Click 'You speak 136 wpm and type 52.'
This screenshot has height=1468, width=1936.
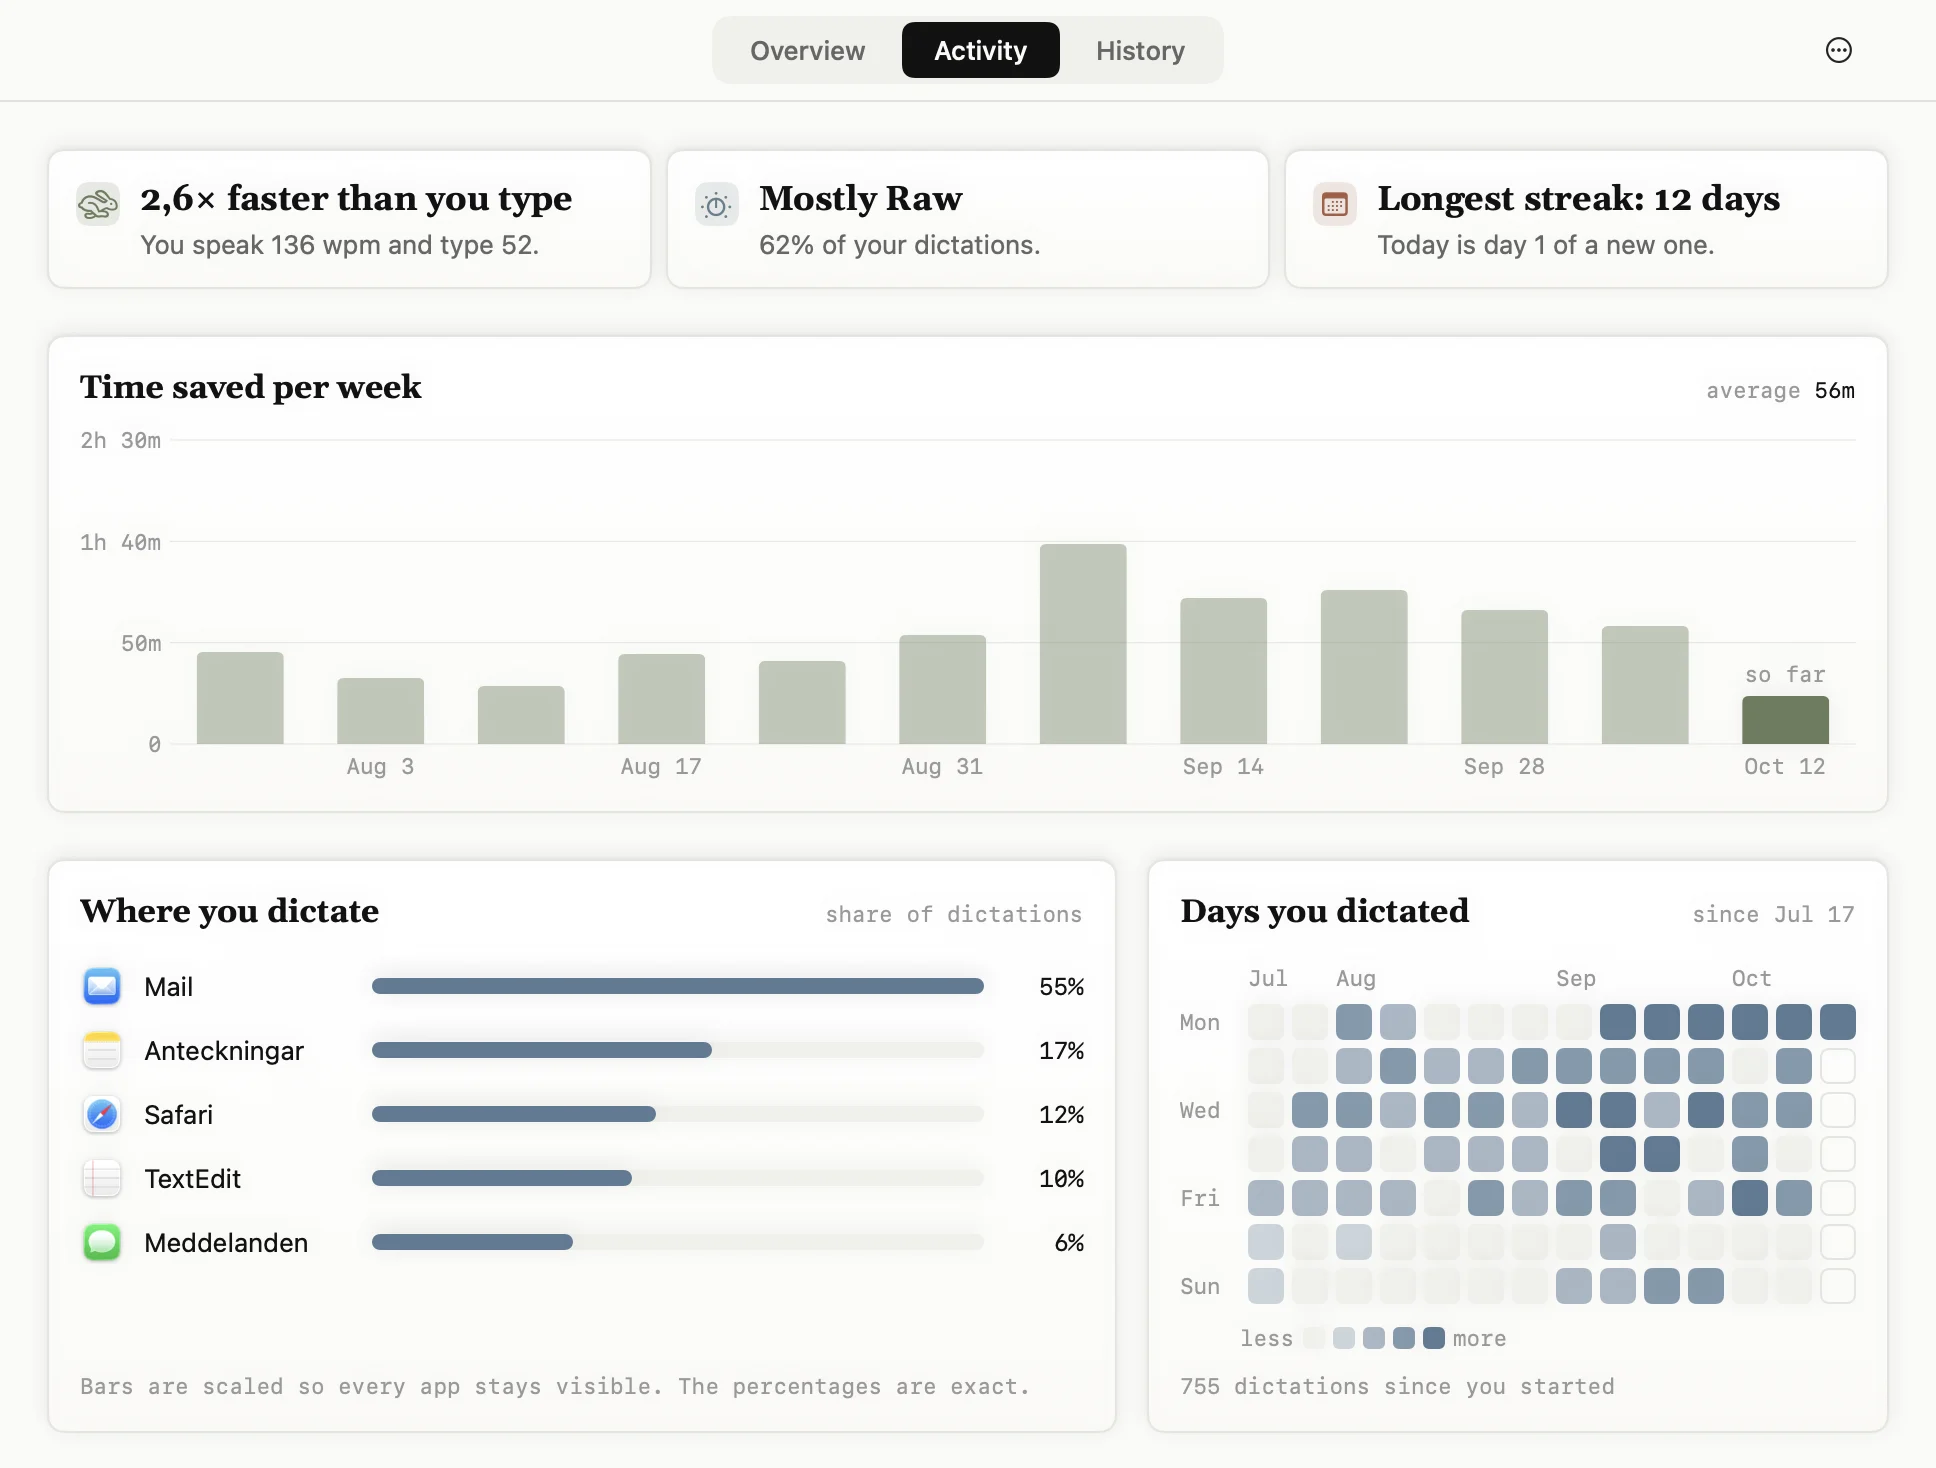pos(340,245)
